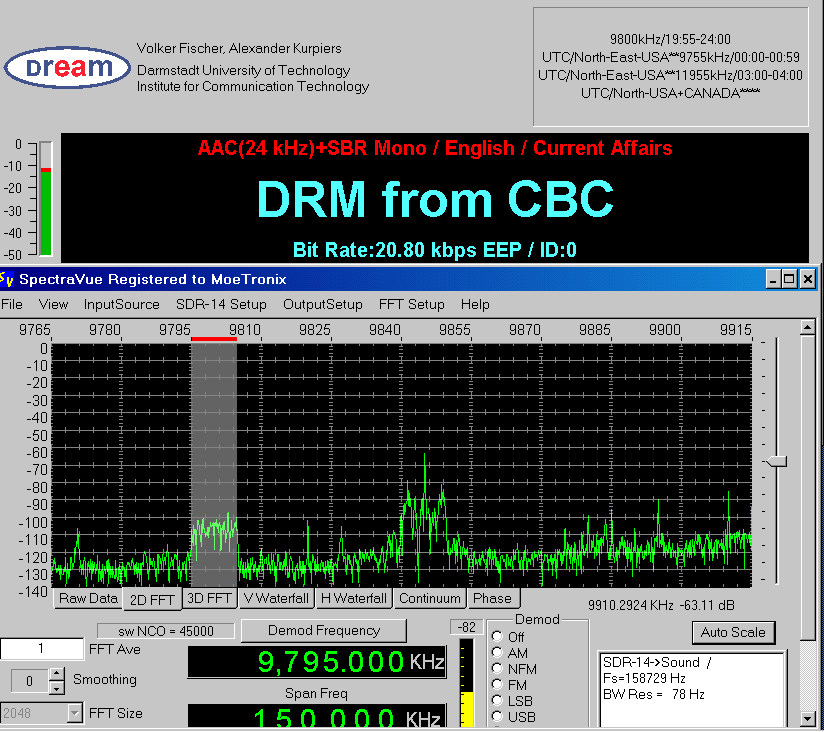
Task: Close the SpectraVue window
Action: click(808, 279)
